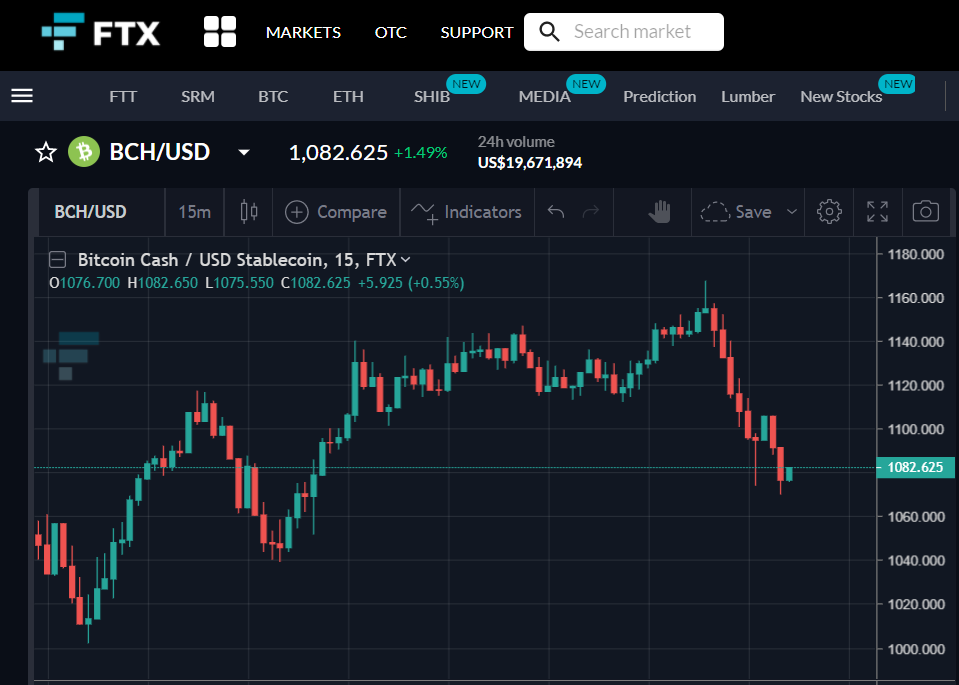Favorite BCH/USD with the star icon
The height and width of the screenshot is (685, 959).
tap(46, 152)
